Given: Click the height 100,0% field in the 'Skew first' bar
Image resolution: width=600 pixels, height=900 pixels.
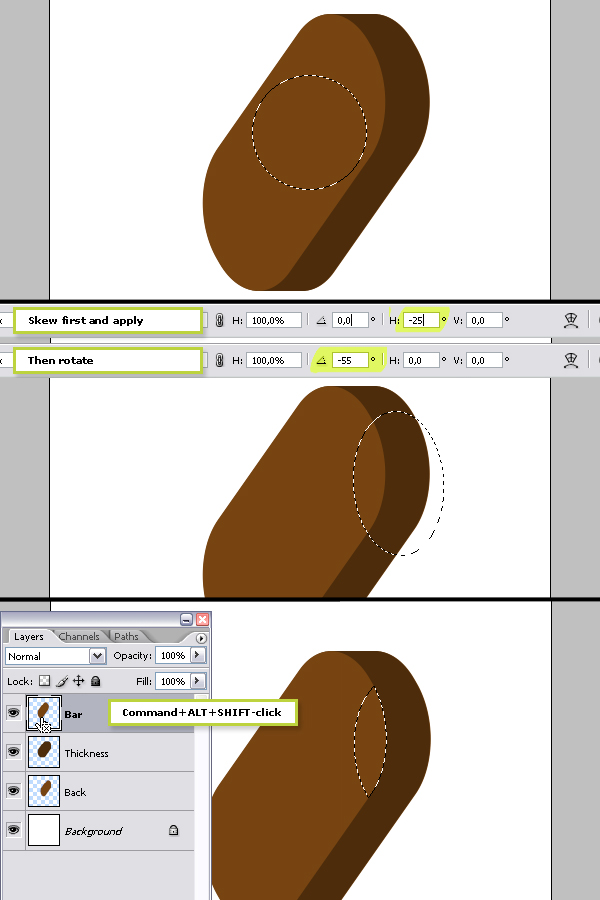Looking at the screenshot, I should coord(274,320).
